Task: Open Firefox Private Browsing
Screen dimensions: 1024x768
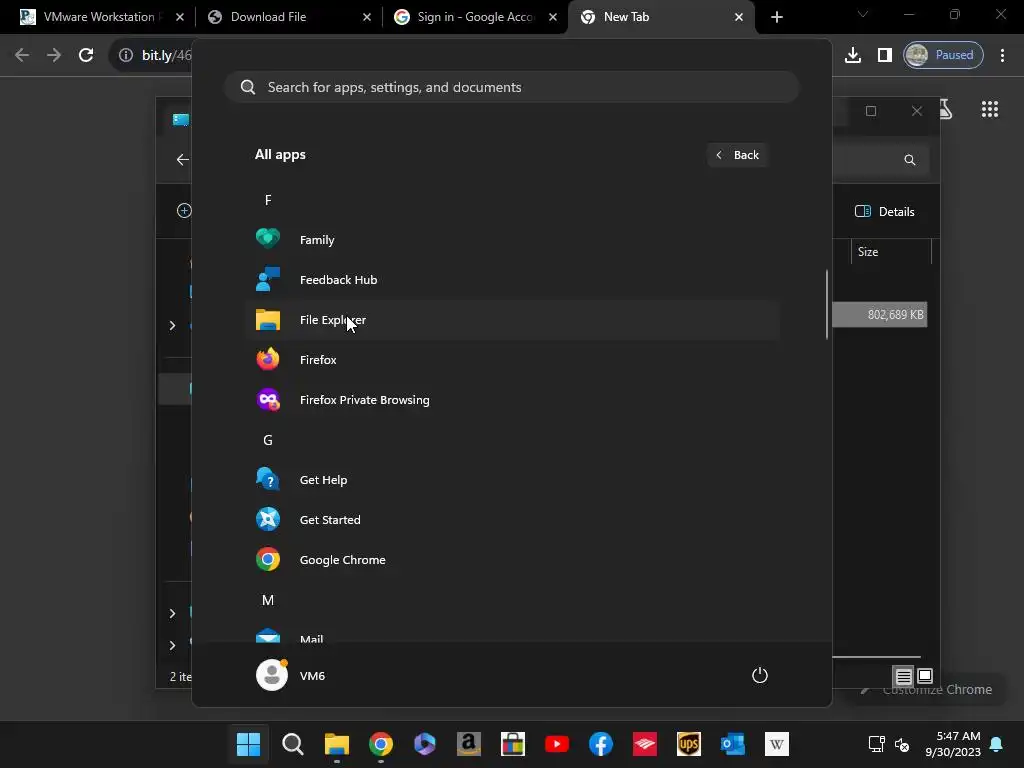Action: [x=512, y=400]
